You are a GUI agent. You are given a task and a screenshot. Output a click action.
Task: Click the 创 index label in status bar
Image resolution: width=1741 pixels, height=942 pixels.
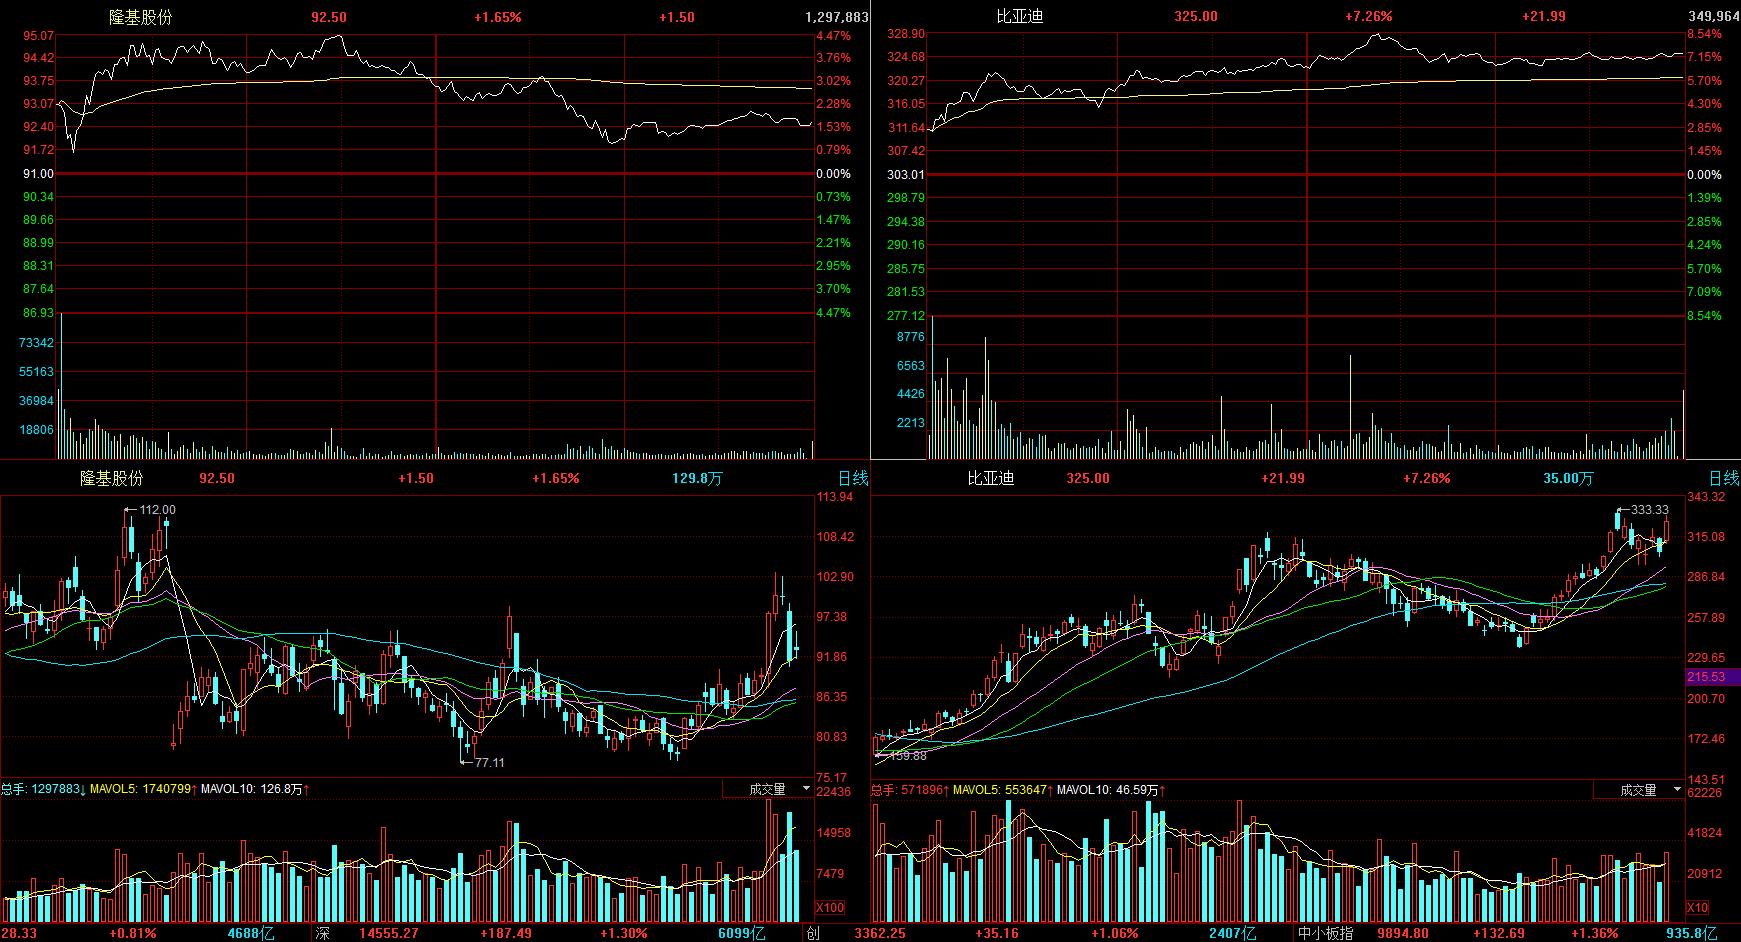click(813, 933)
